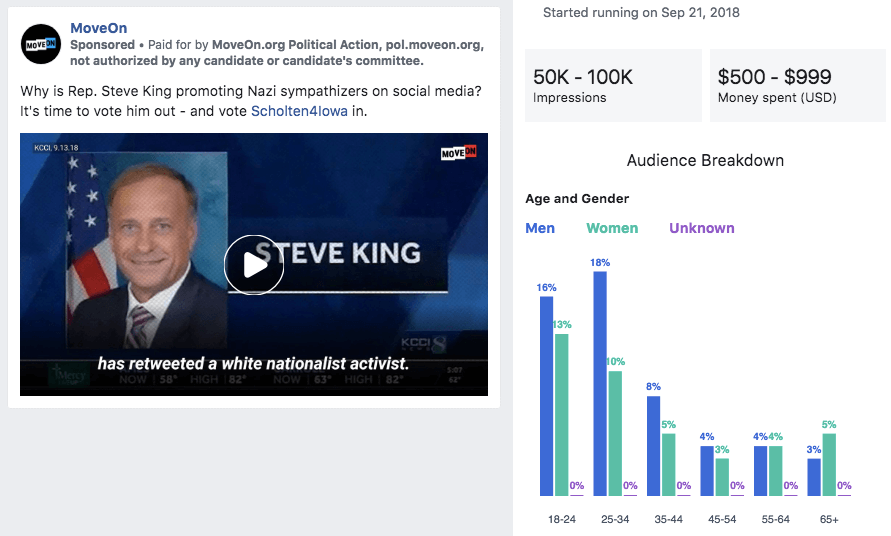The width and height of the screenshot is (891, 536).
Task: Click the Women 25-34 green bar
Action: (x=615, y=433)
